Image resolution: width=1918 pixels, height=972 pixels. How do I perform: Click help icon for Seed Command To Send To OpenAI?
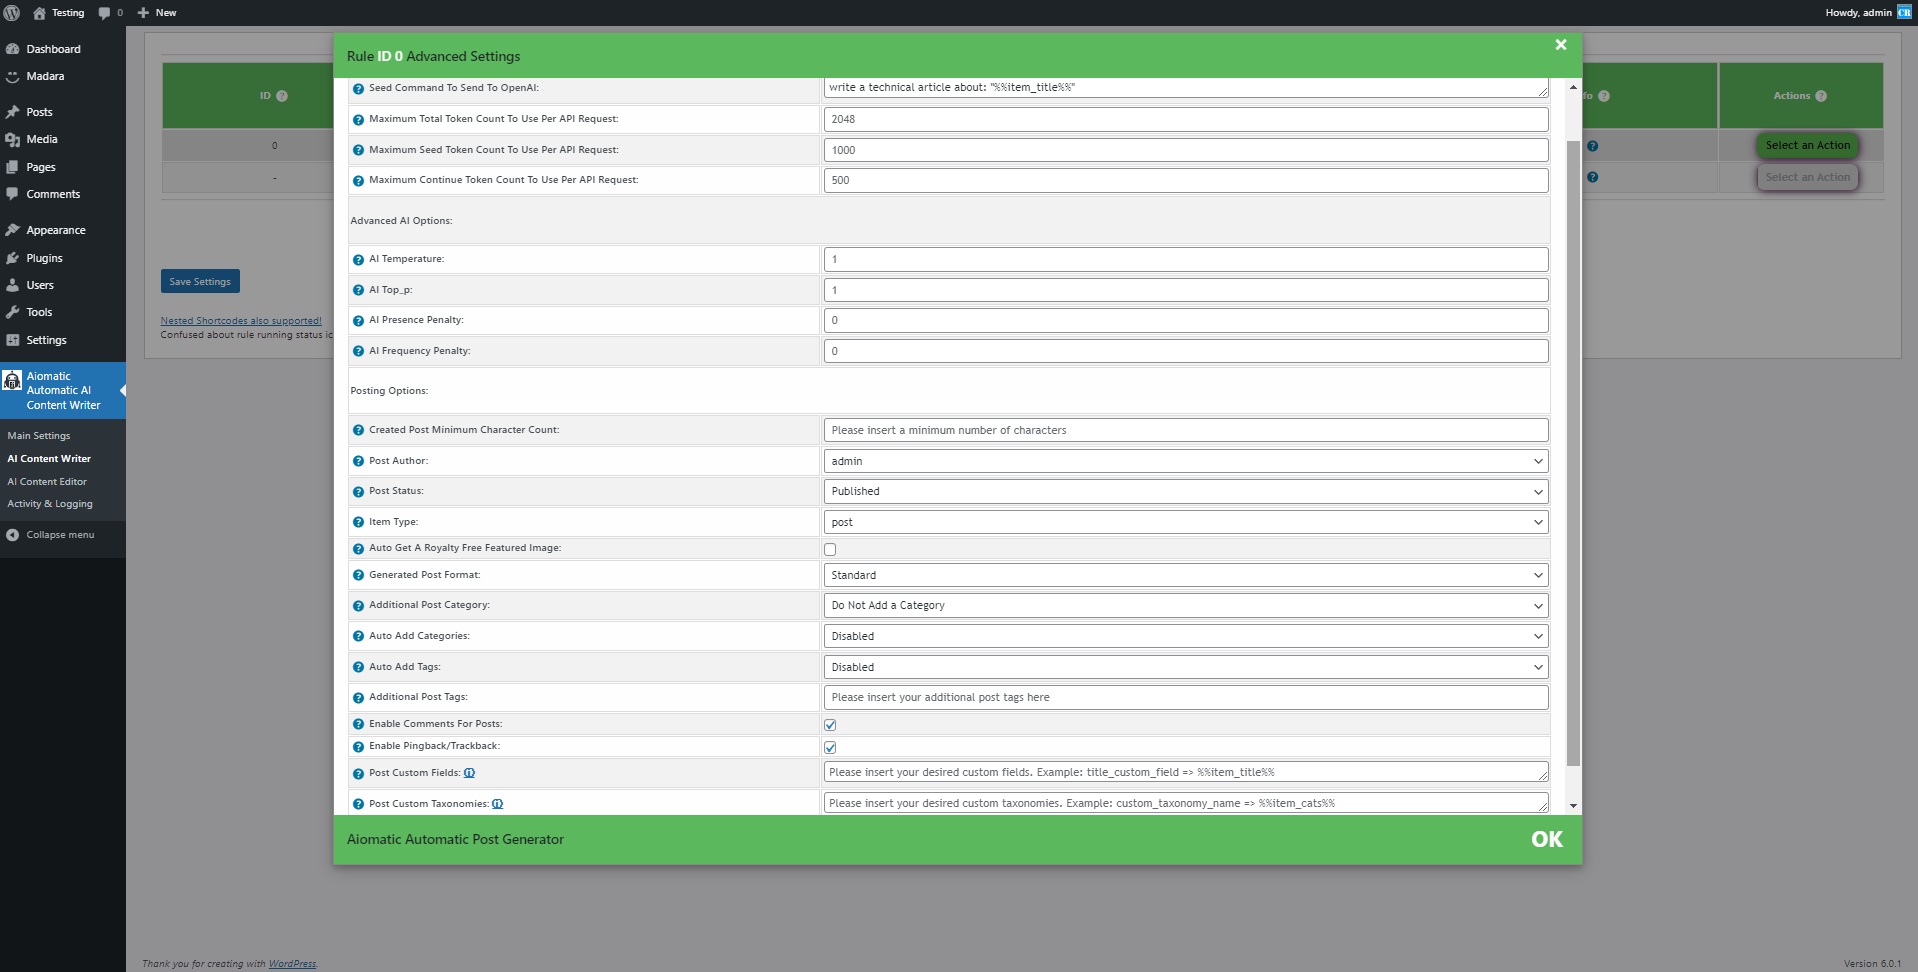pyautogui.click(x=358, y=89)
